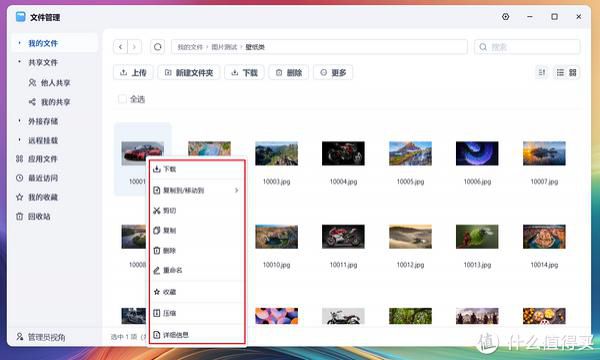Select the 10012.jpg desert thumbnail
The height and width of the screenshot is (360, 600).
(x=410, y=236)
